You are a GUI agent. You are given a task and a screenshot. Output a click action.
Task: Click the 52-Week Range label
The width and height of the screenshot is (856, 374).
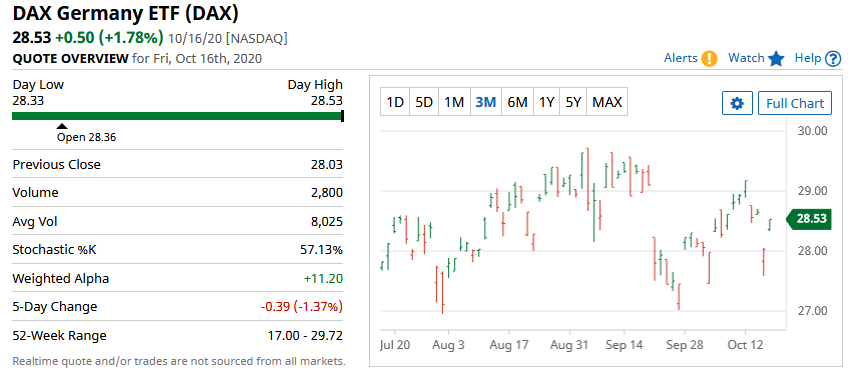tap(60, 335)
